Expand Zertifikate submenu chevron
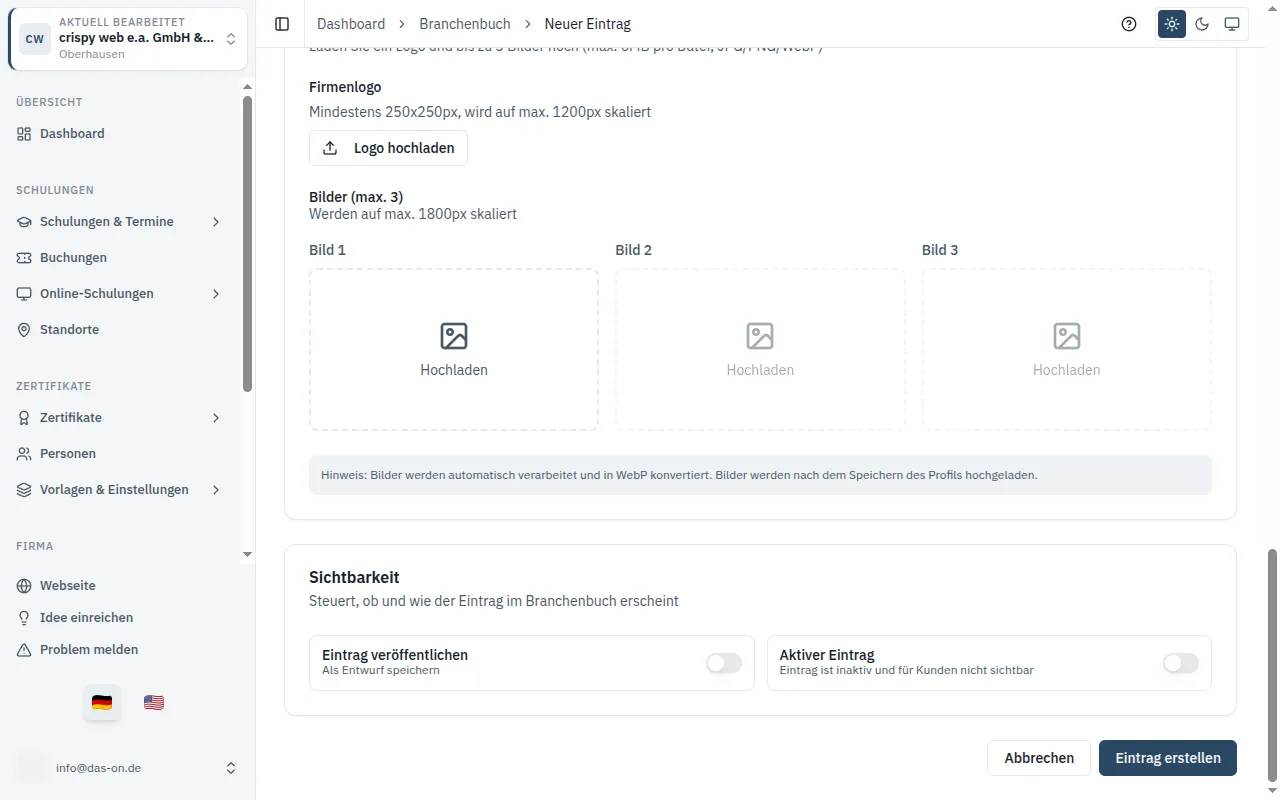The height and width of the screenshot is (800, 1280). 216,418
